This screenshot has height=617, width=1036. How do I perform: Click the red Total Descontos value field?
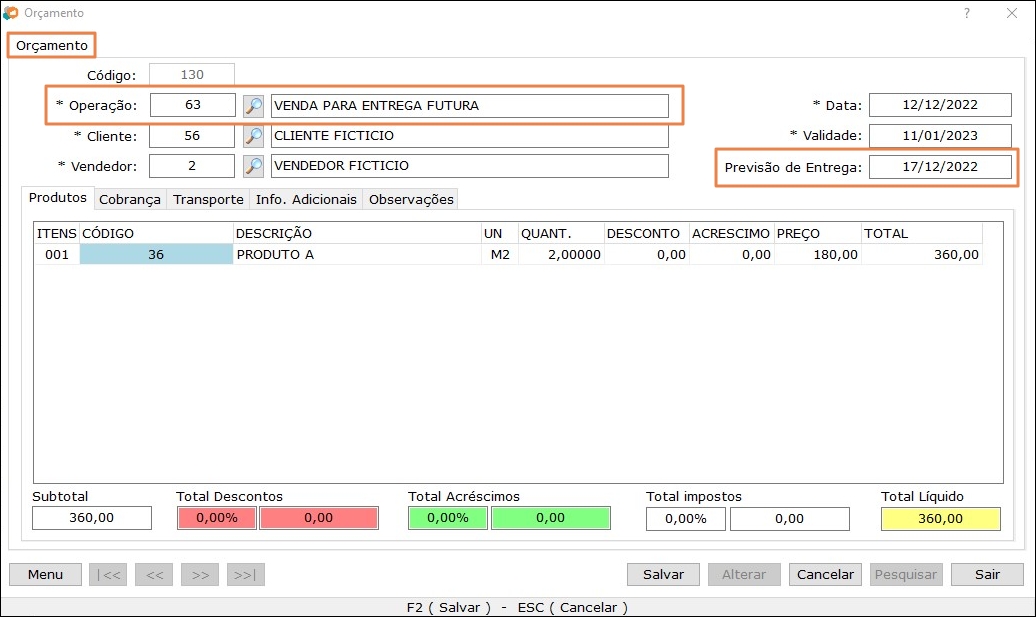click(x=319, y=518)
